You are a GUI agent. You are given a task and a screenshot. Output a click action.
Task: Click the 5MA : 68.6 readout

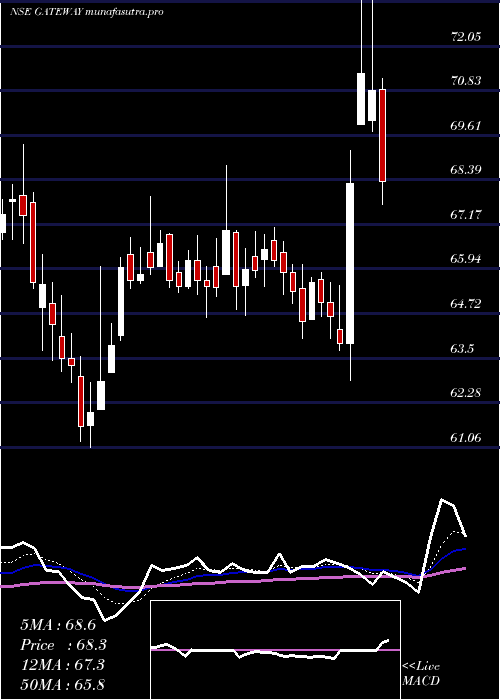pyautogui.click(x=58, y=625)
